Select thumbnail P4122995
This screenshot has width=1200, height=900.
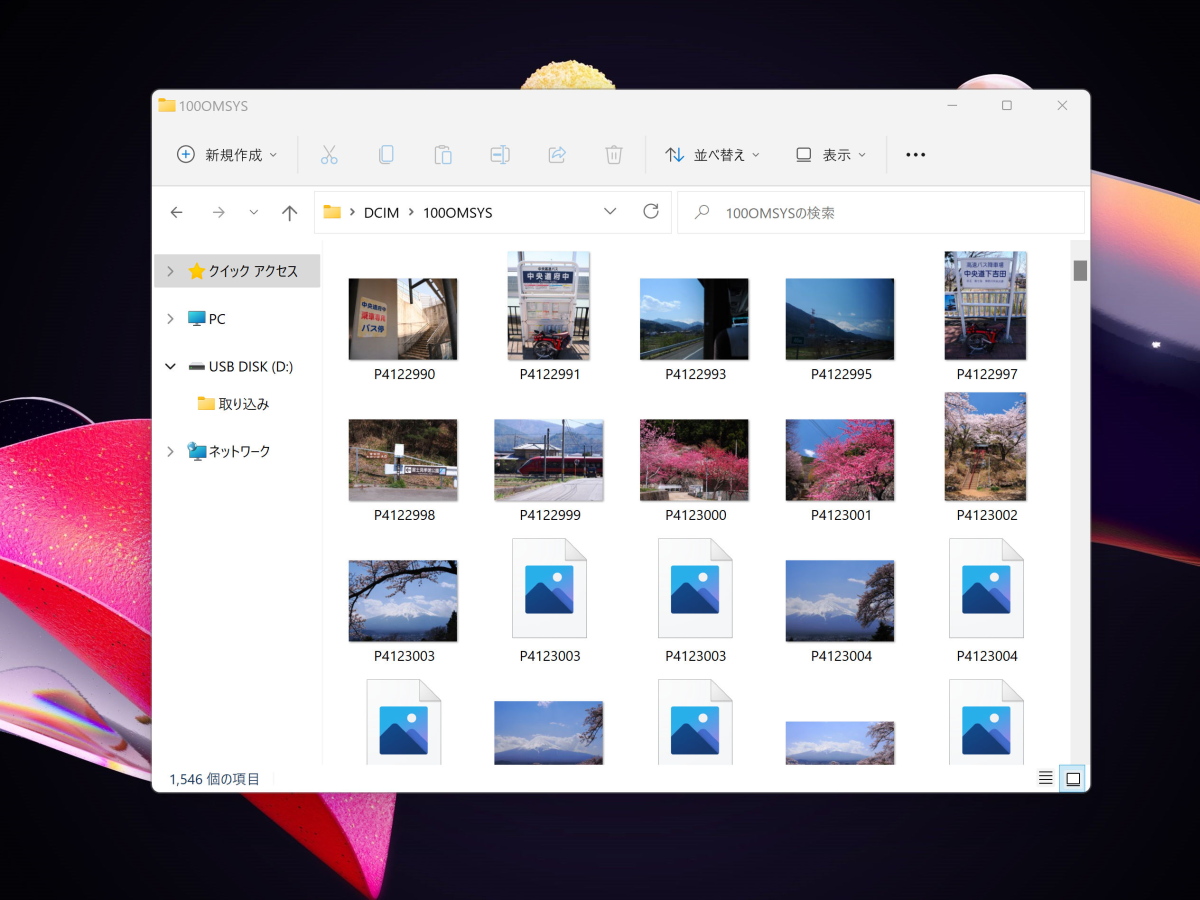pos(840,319)
